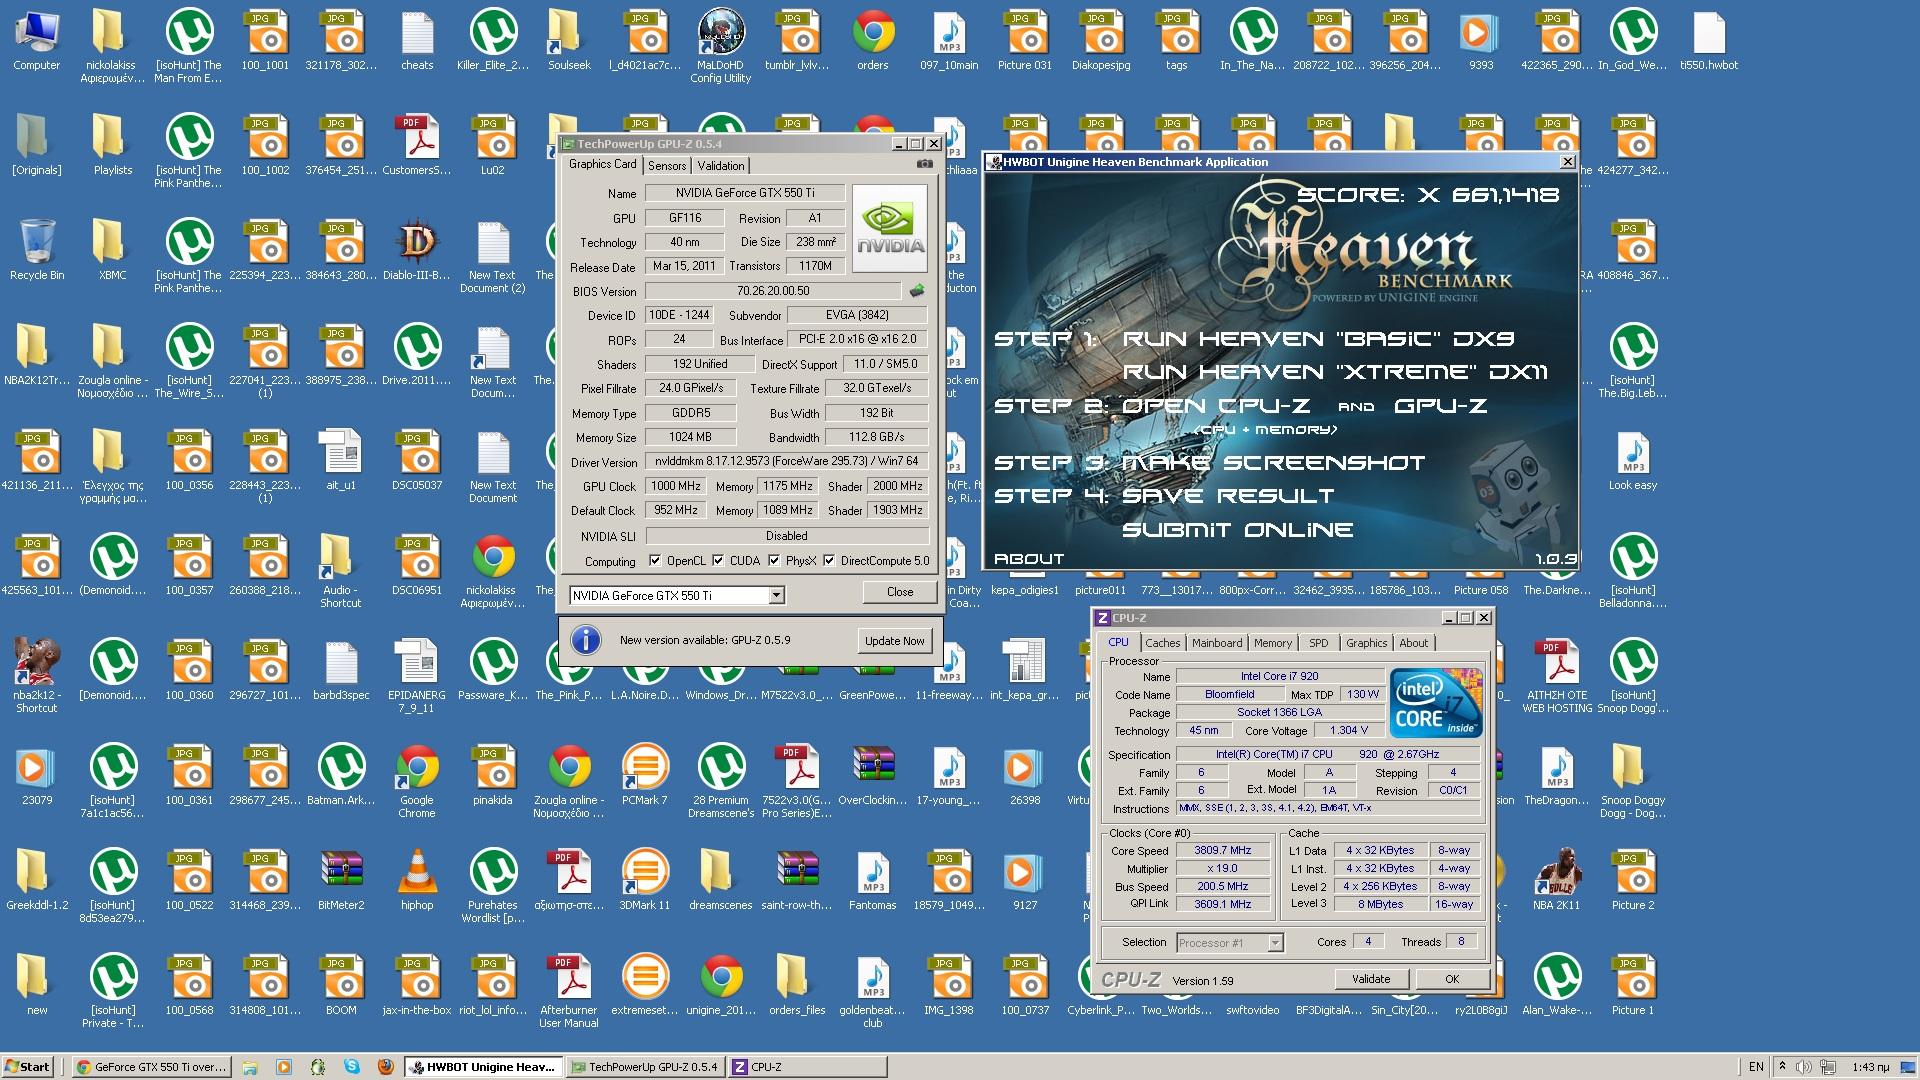Toggle the DirectCompute 5.0 checkbox
Image resolution: width=1920 pixels, height=1080 pixels.
(x=829, y=561)
